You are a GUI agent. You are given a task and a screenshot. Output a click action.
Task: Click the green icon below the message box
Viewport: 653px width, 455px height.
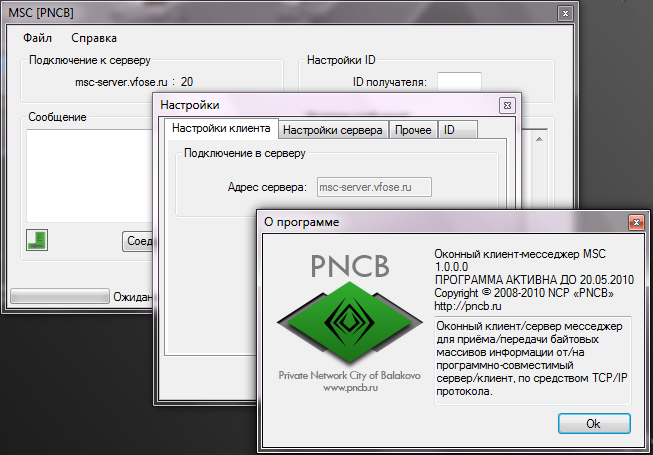coord(36,239)
